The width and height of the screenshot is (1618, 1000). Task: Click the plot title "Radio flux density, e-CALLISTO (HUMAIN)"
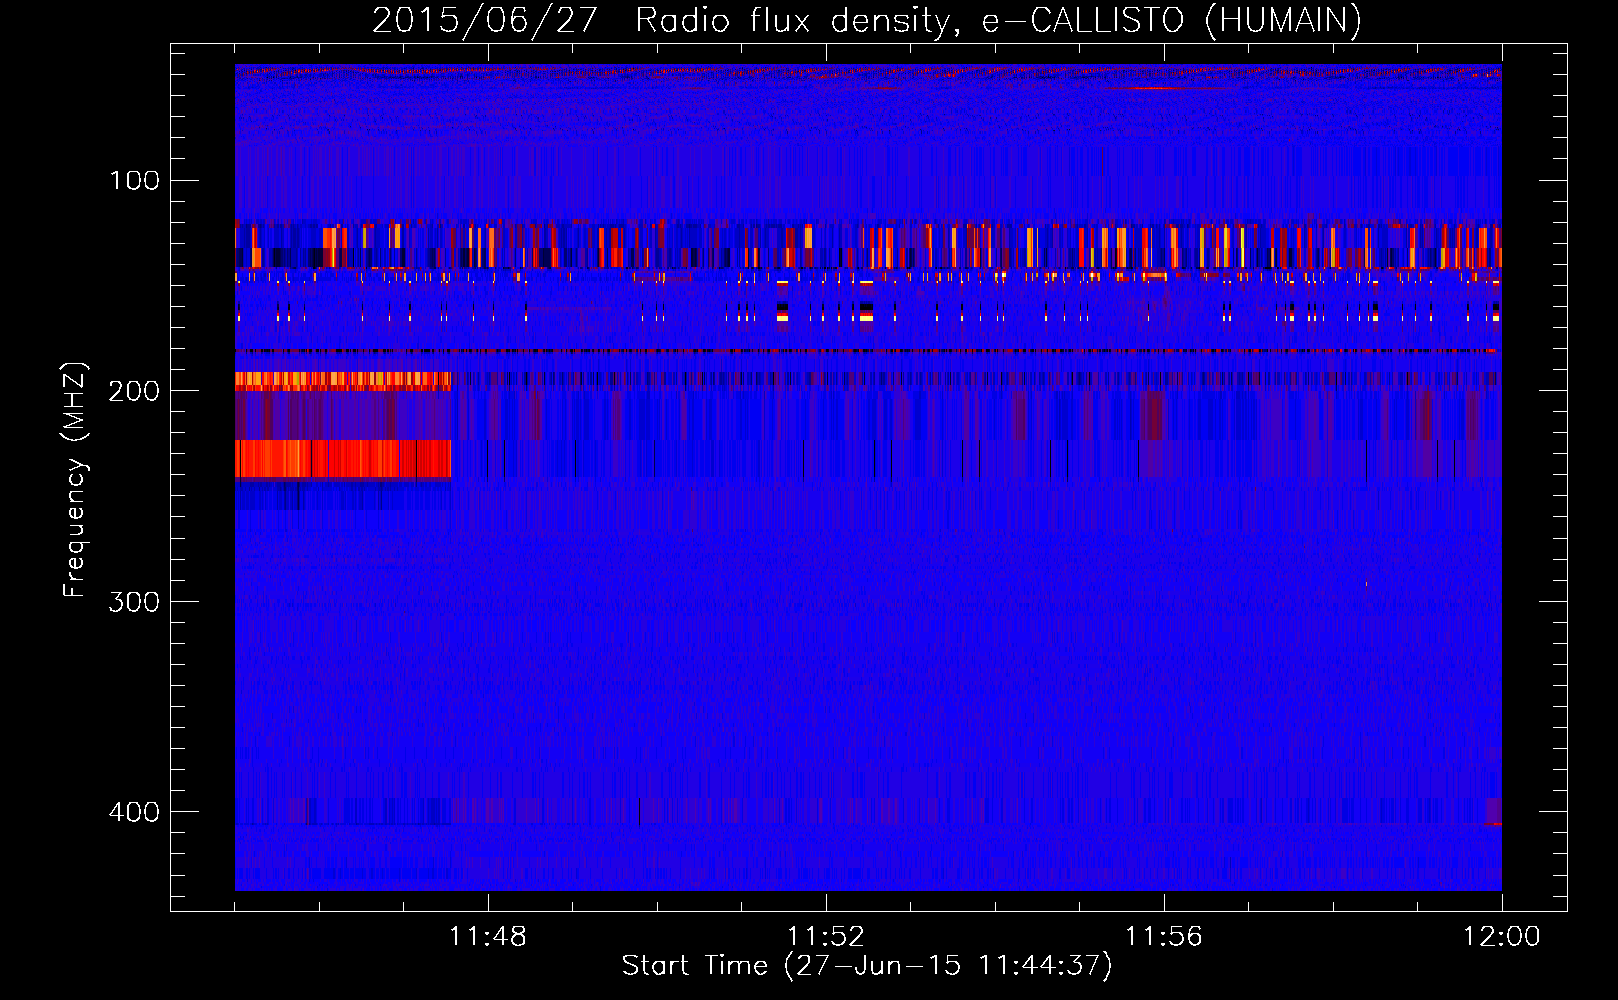pos(998,21)
